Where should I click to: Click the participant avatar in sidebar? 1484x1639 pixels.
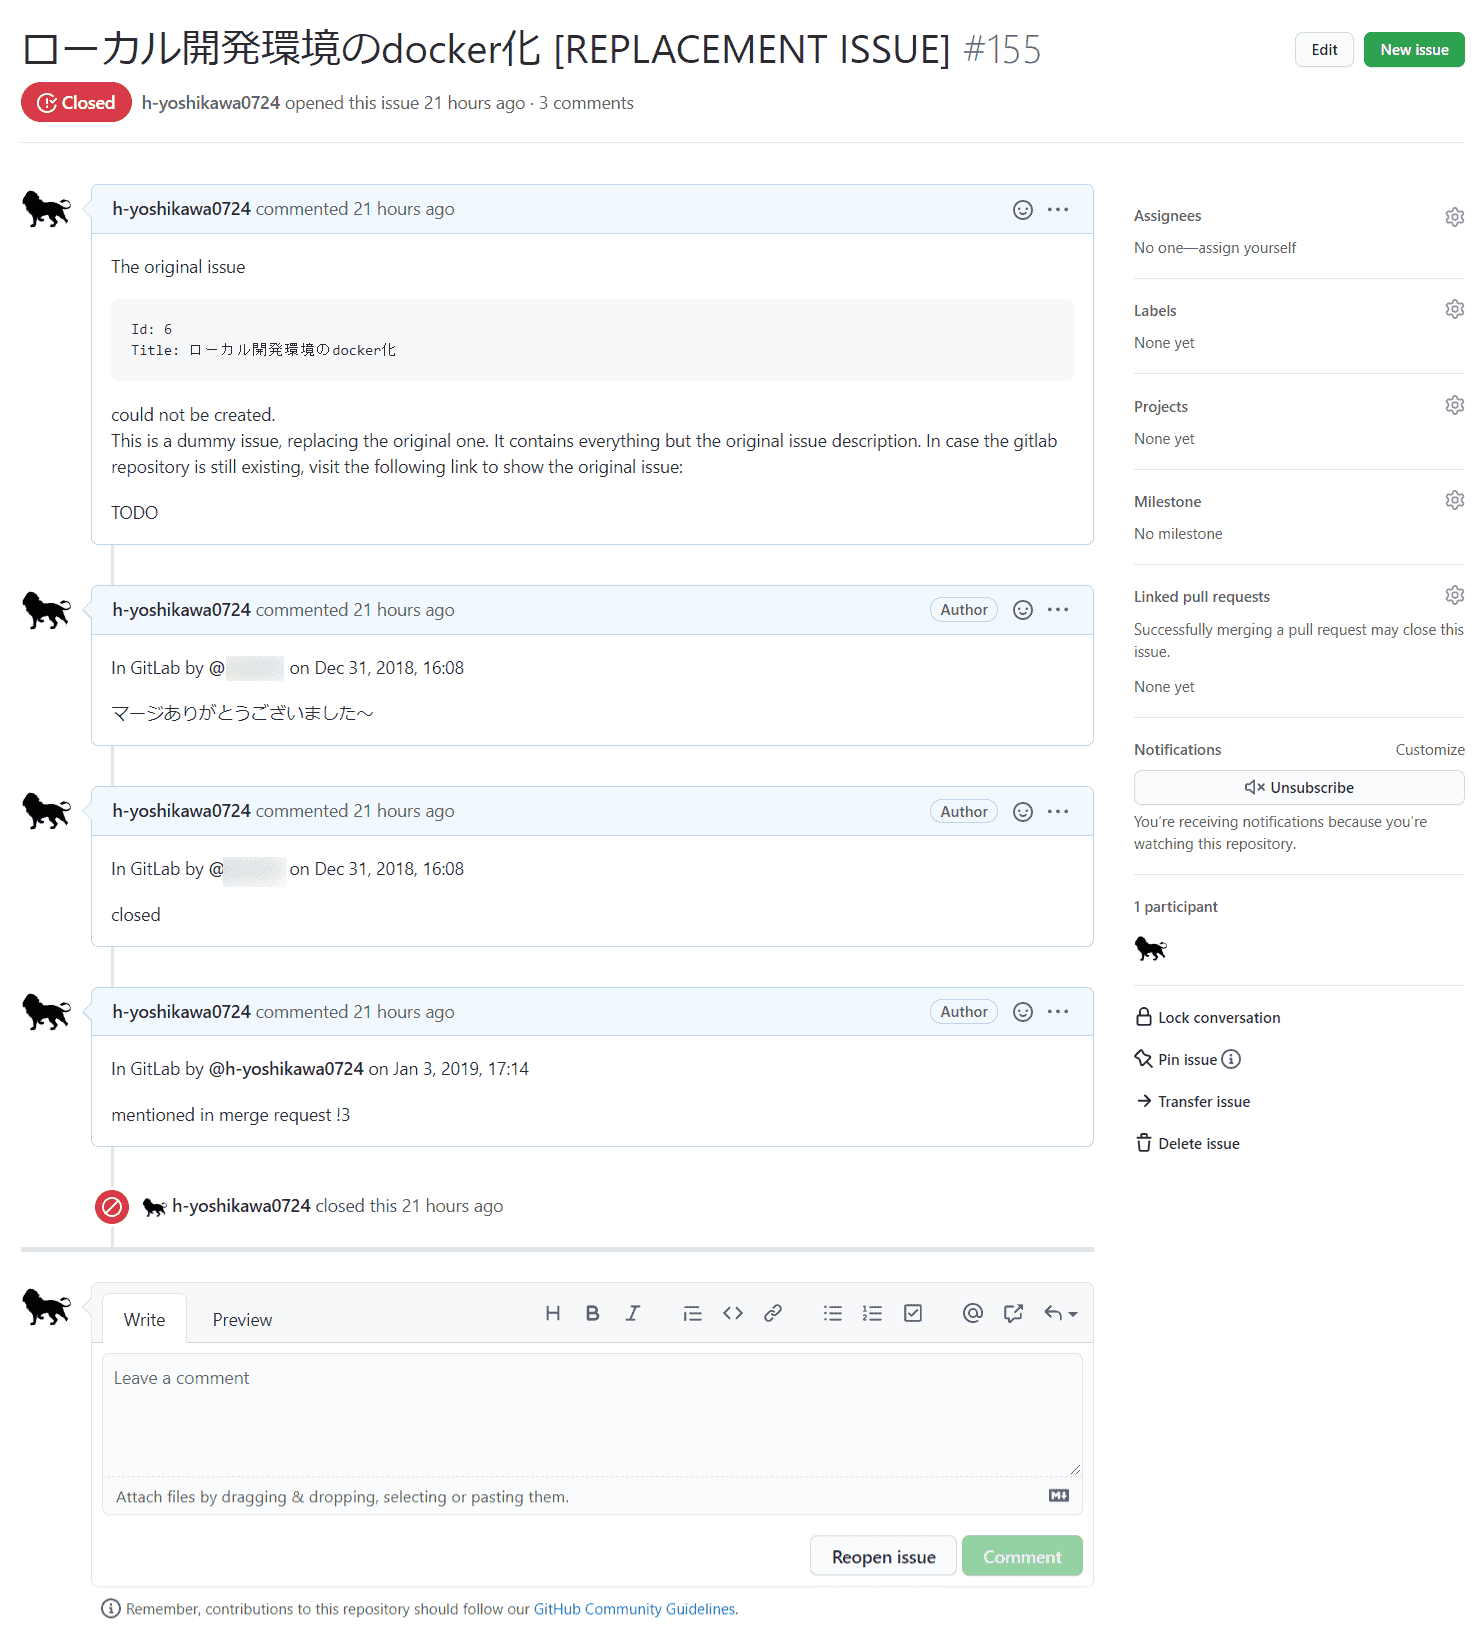point(1151,948)
